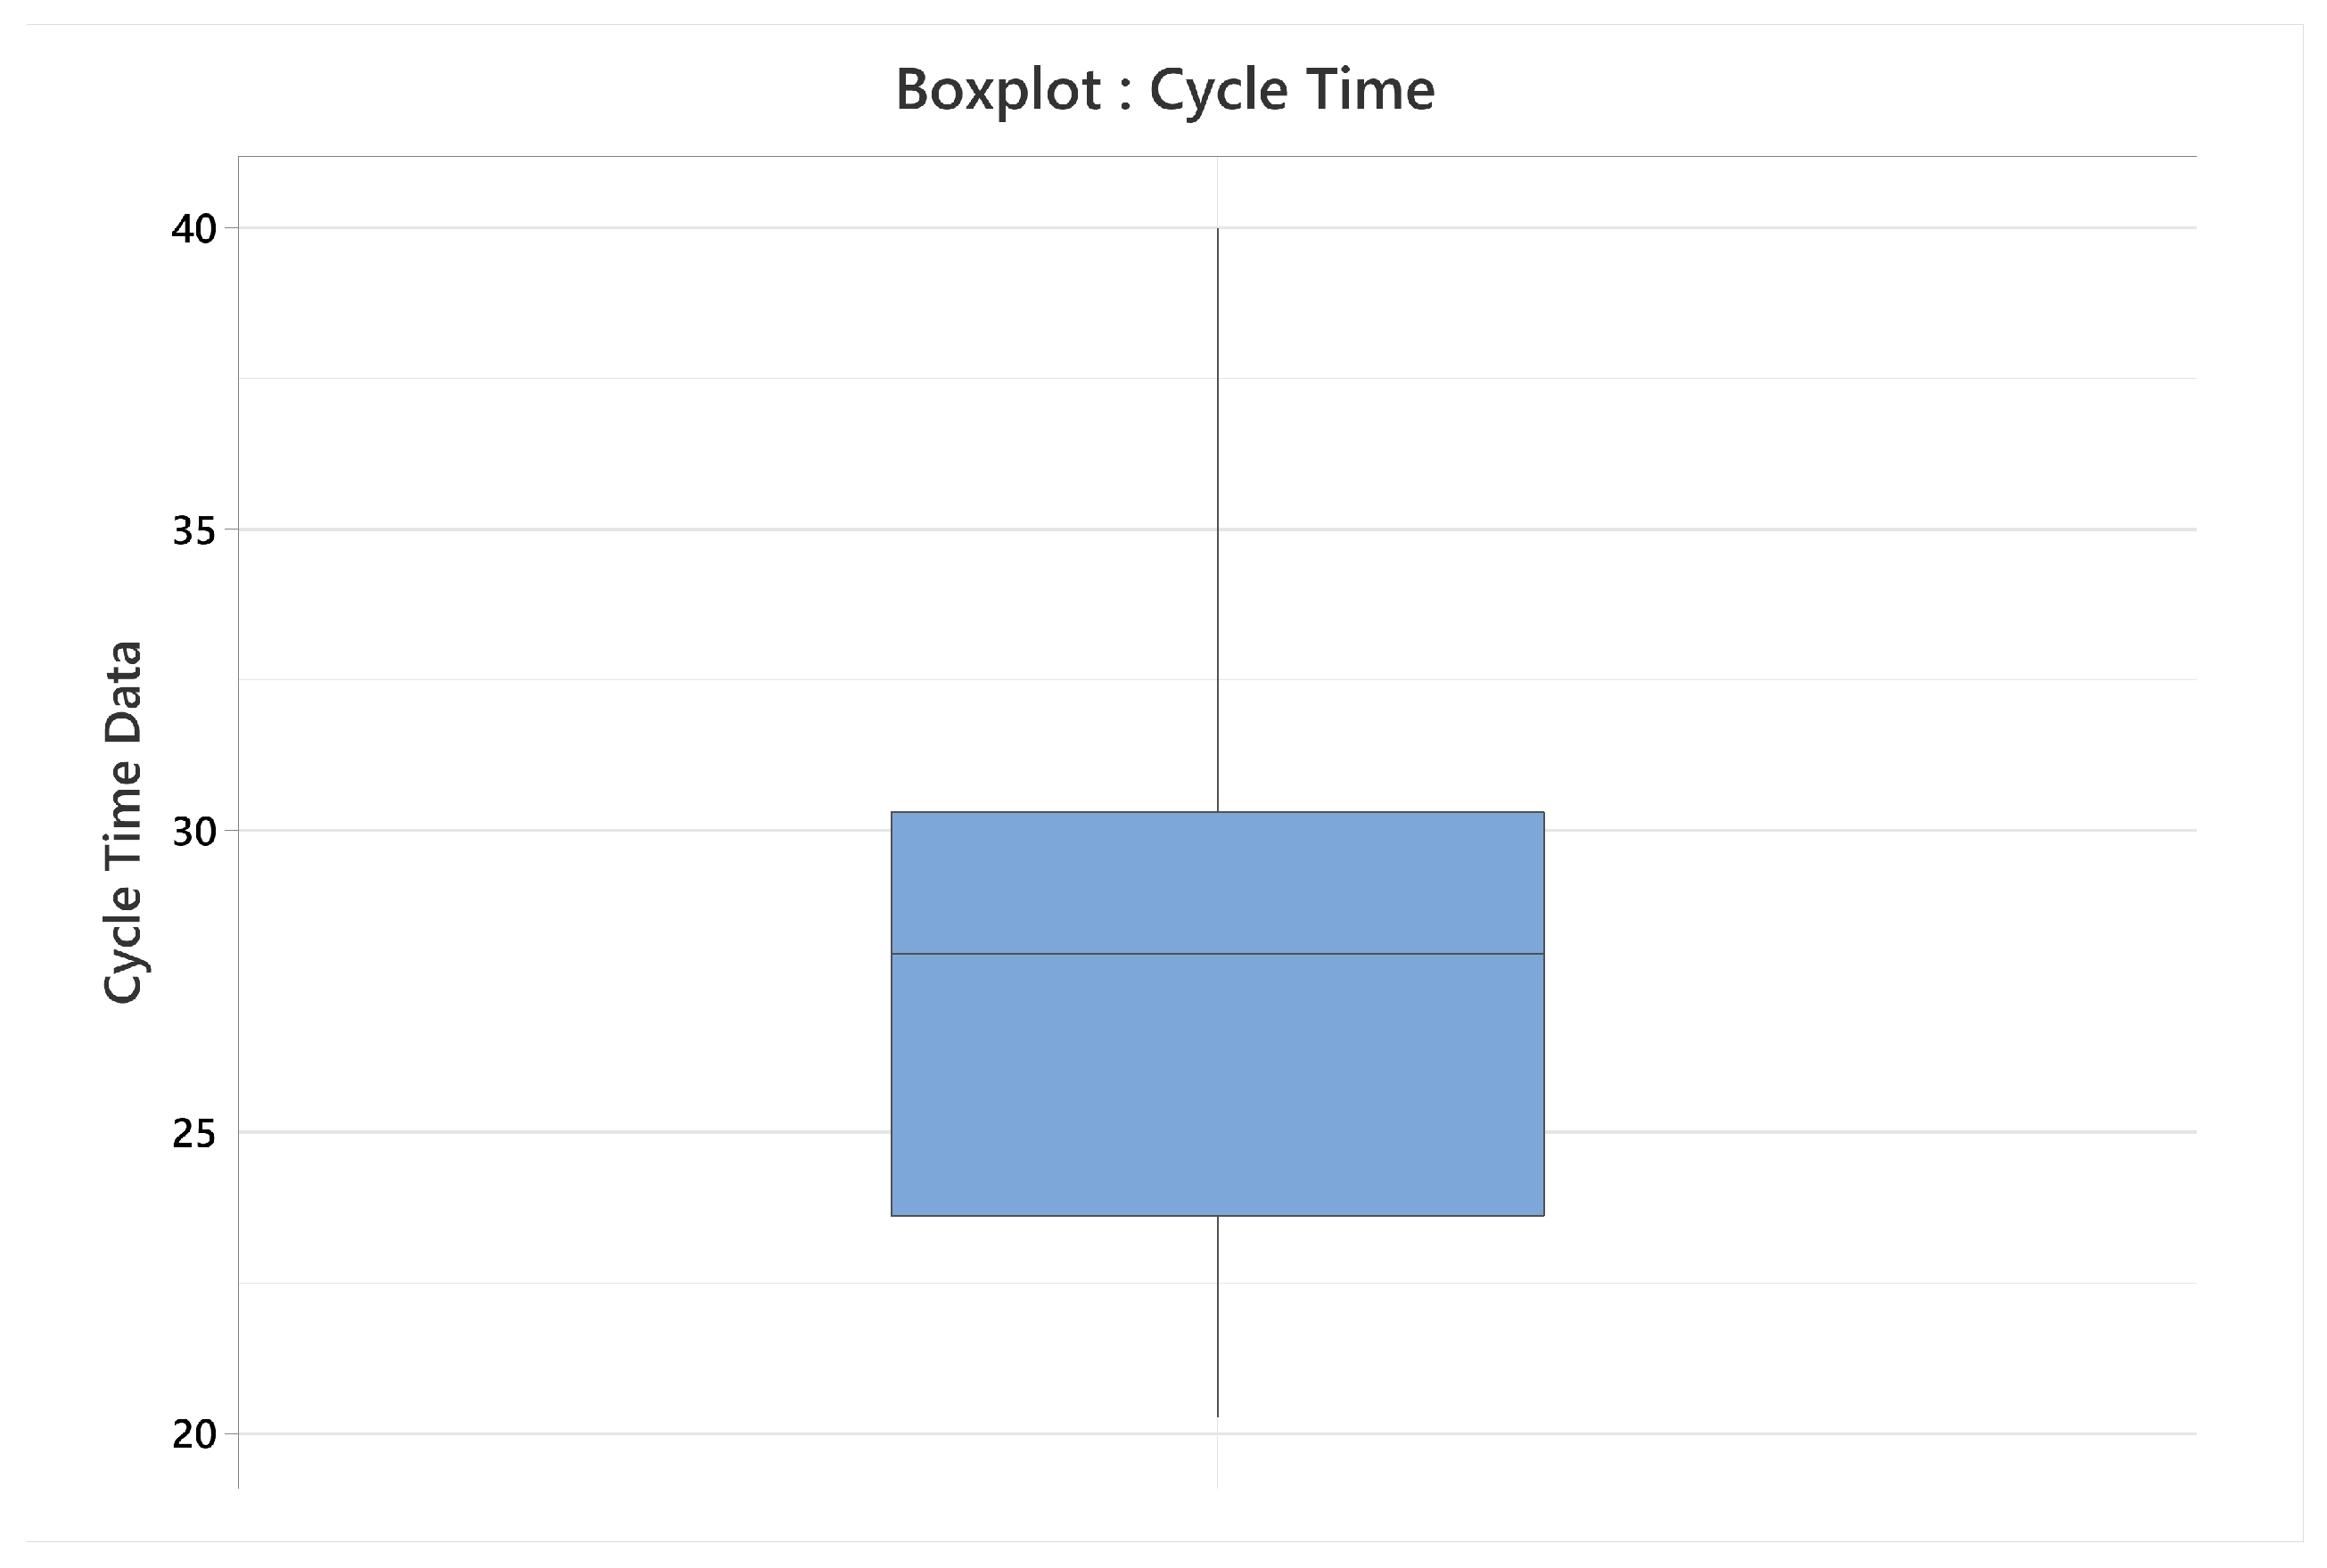This screenshot has height=1568, width=2327.
Task: Select the "Cycle Time Data" y-axis label
Action: pyautogui.click(x=124, y=822)
